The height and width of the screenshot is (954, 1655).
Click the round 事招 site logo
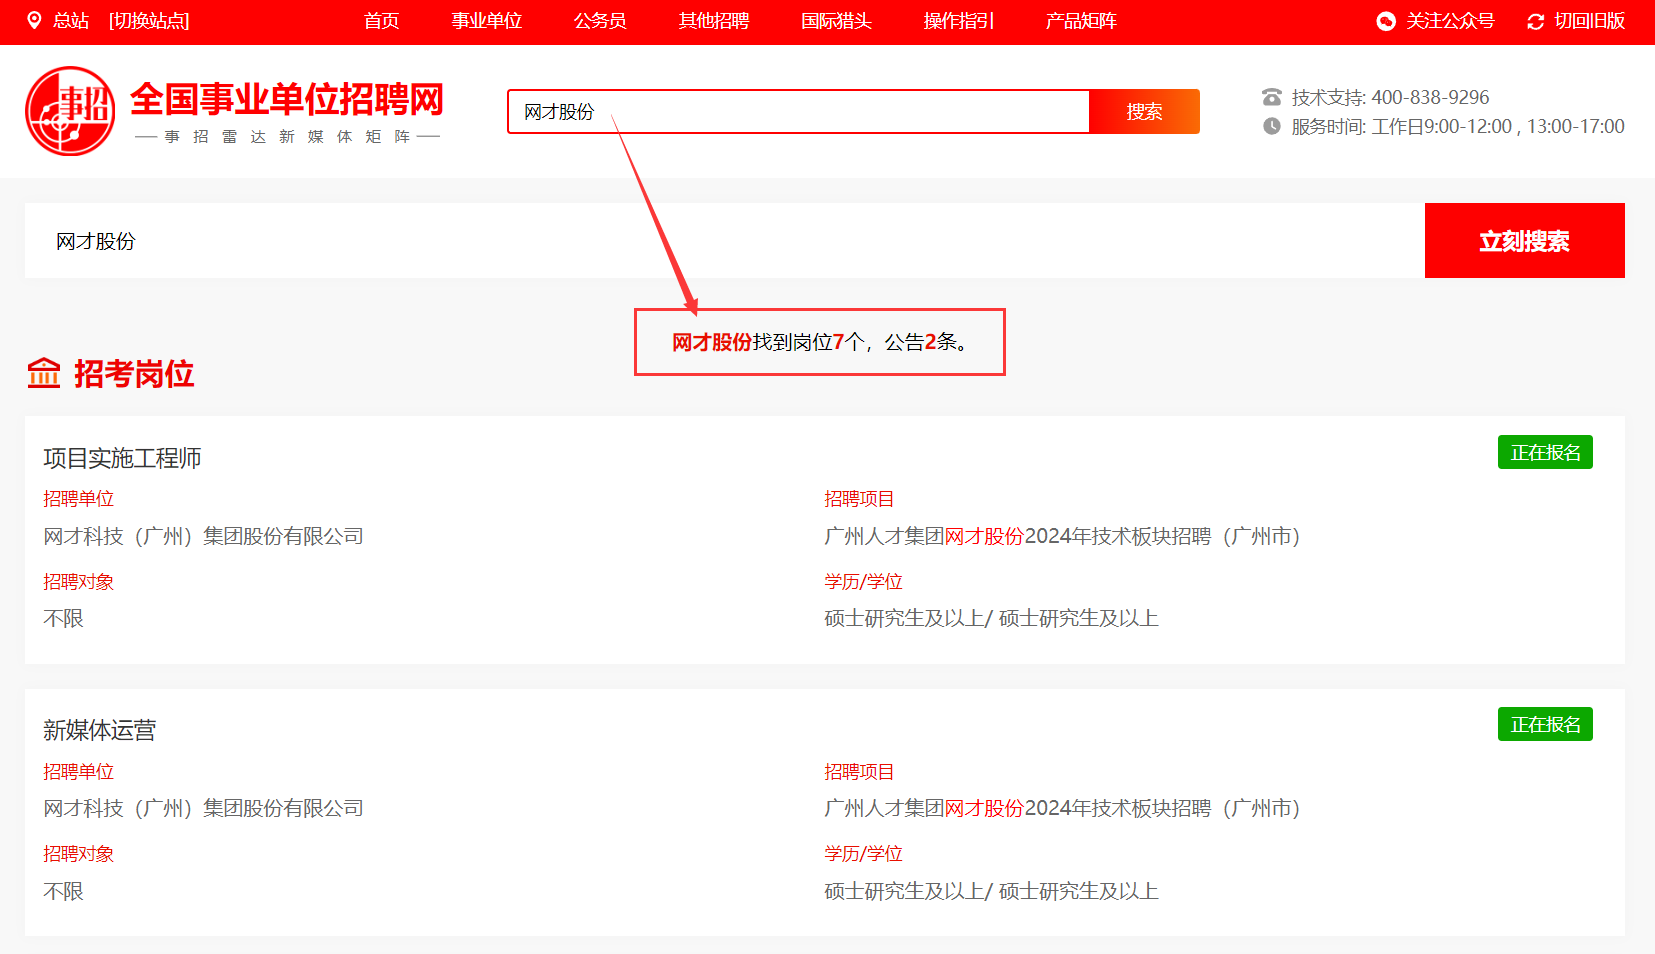[70, 111]
